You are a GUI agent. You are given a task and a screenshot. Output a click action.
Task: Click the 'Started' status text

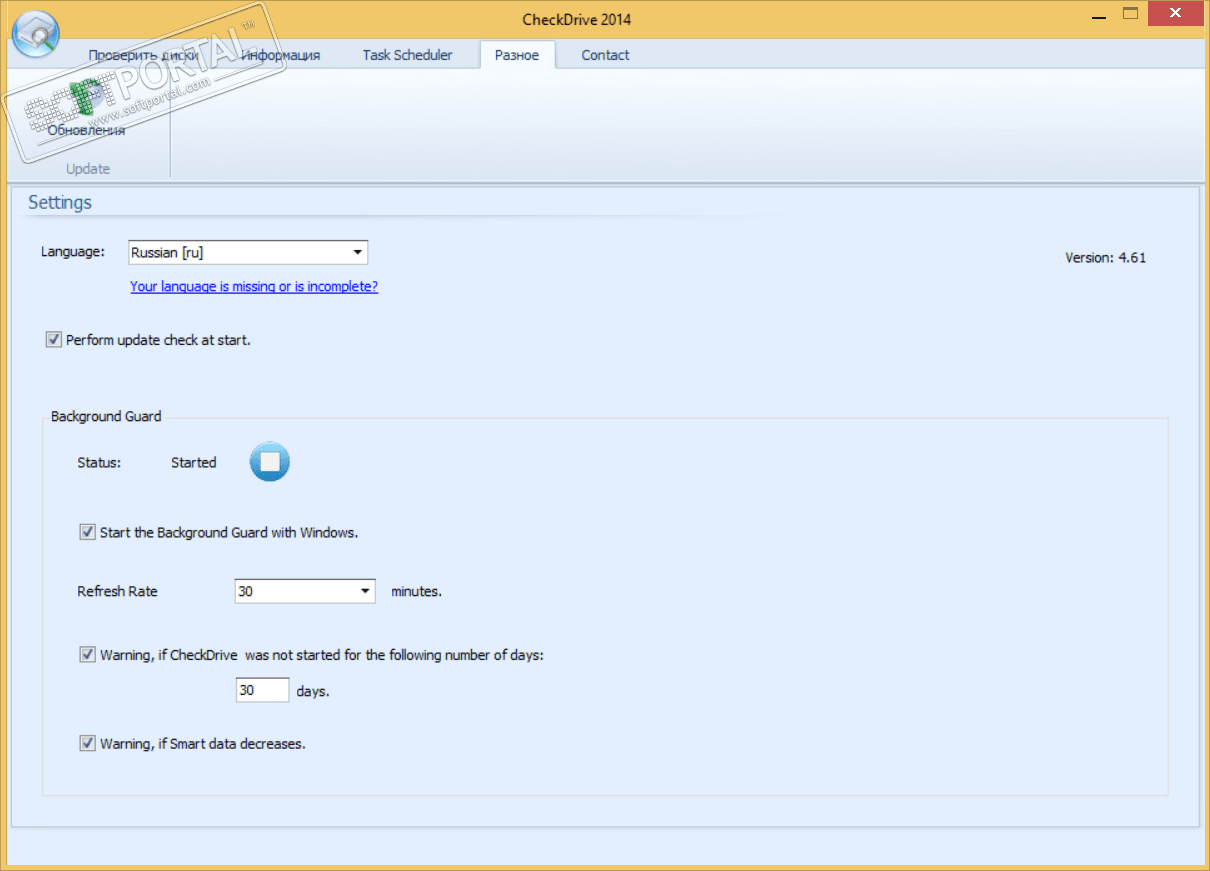pyautogui.click(x=193, y=462)
